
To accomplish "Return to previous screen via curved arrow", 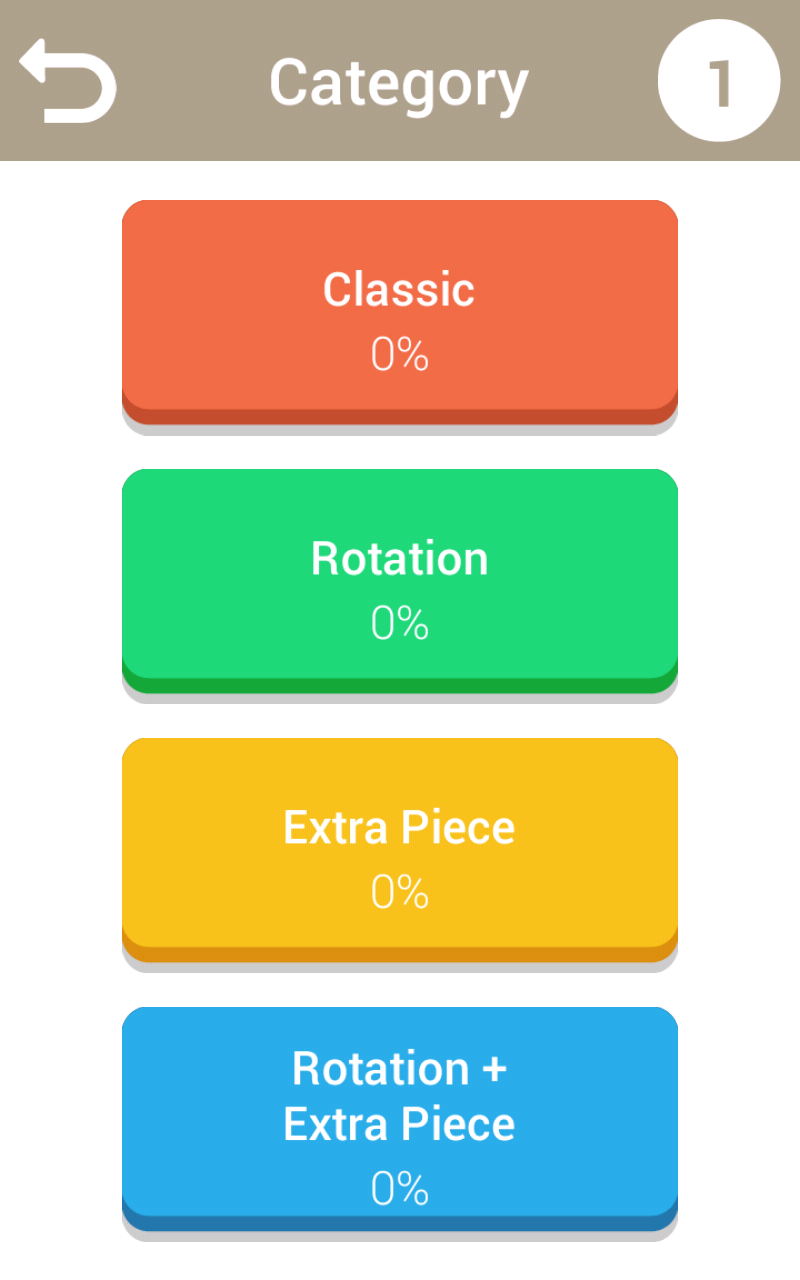I will [68, 81].
